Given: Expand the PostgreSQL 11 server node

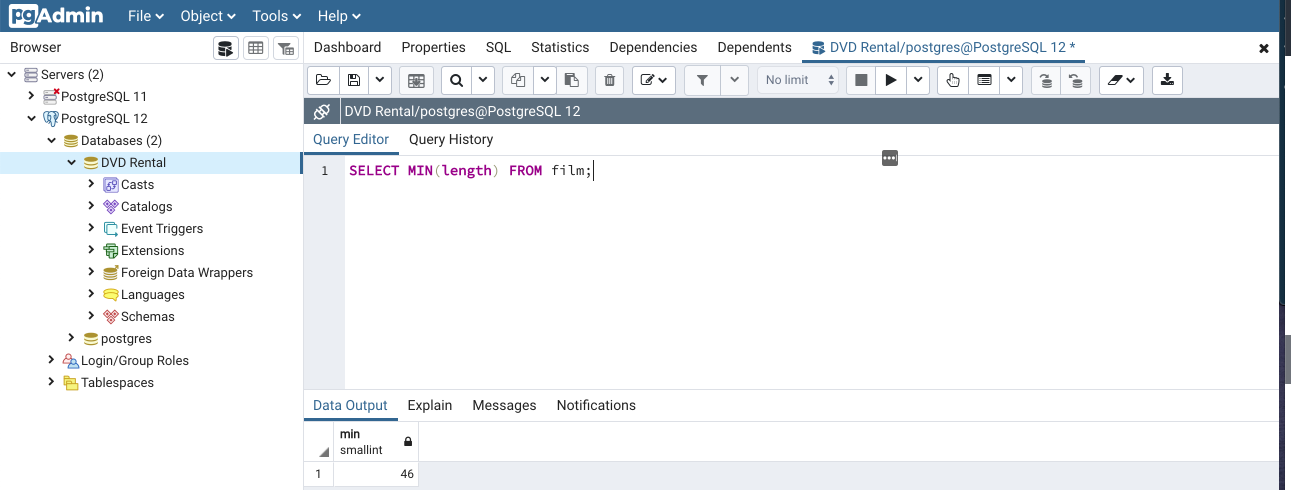Looking at the screenshot, I should [x=32, y=96].
